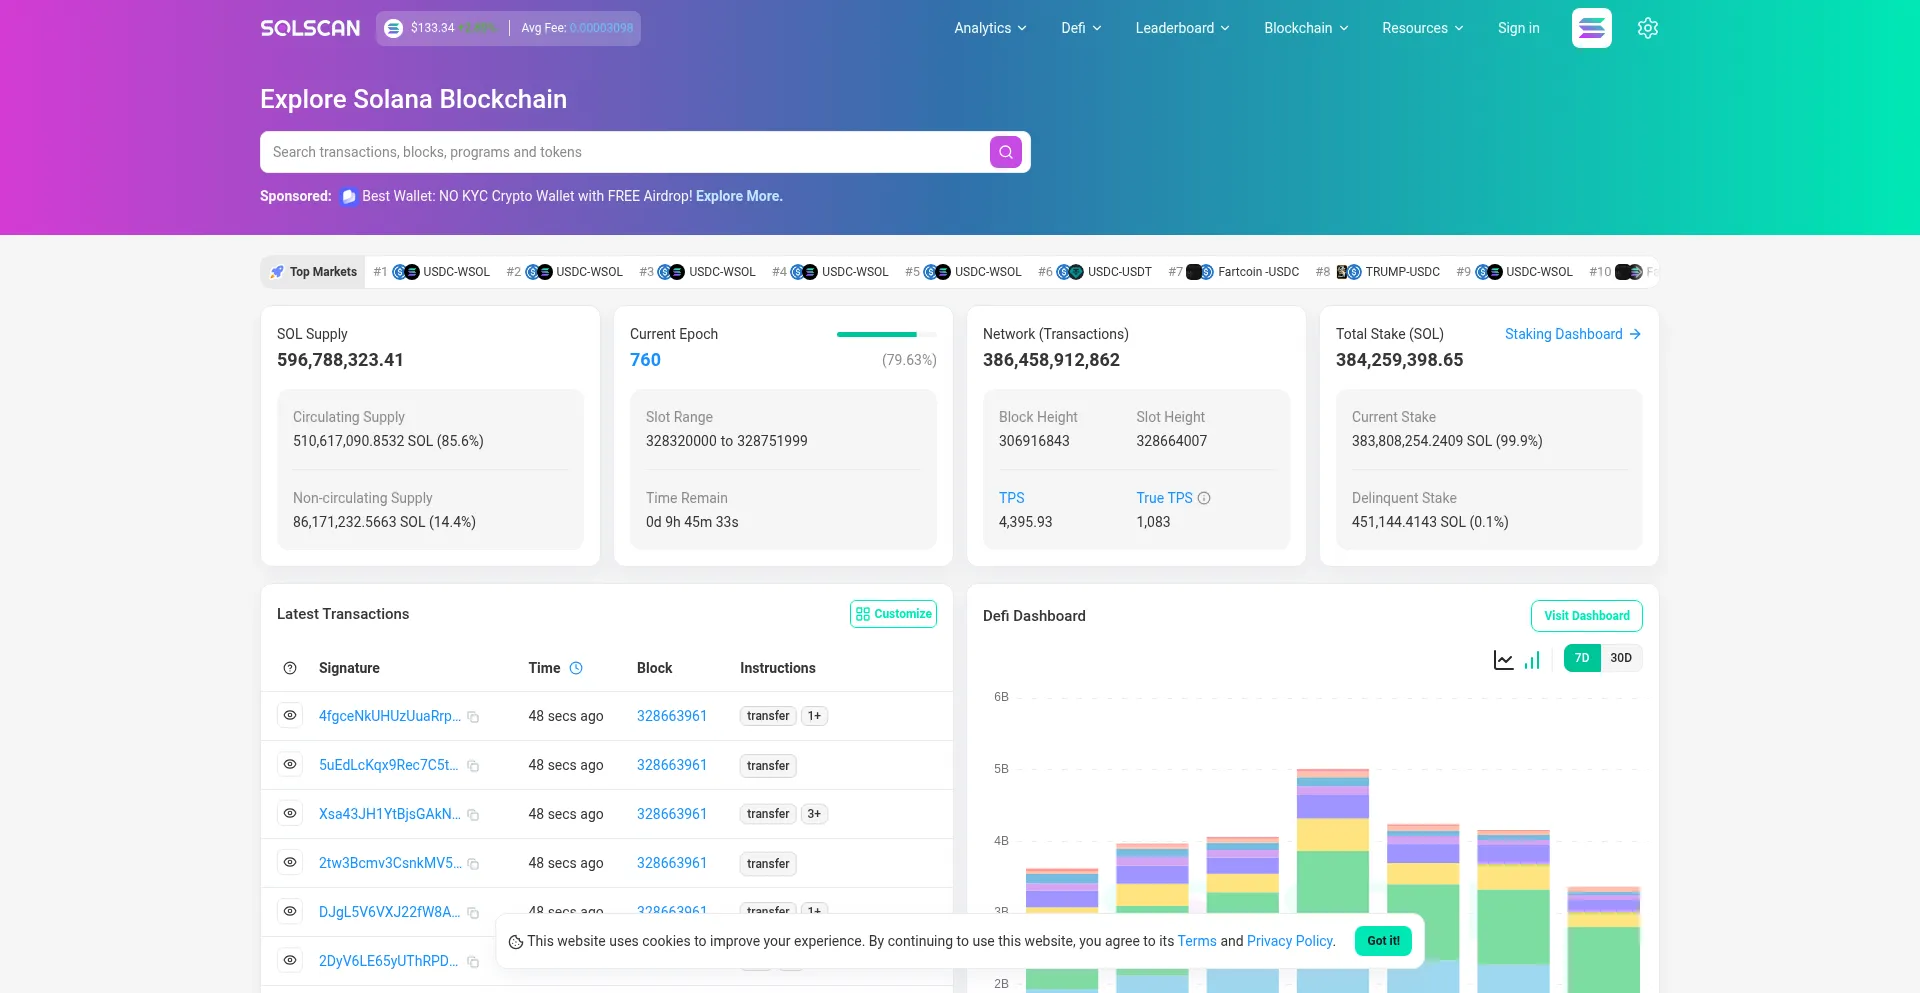1920x993 pixels.
Task: Select the 30D range toggle
Action: click(1620, 658)
